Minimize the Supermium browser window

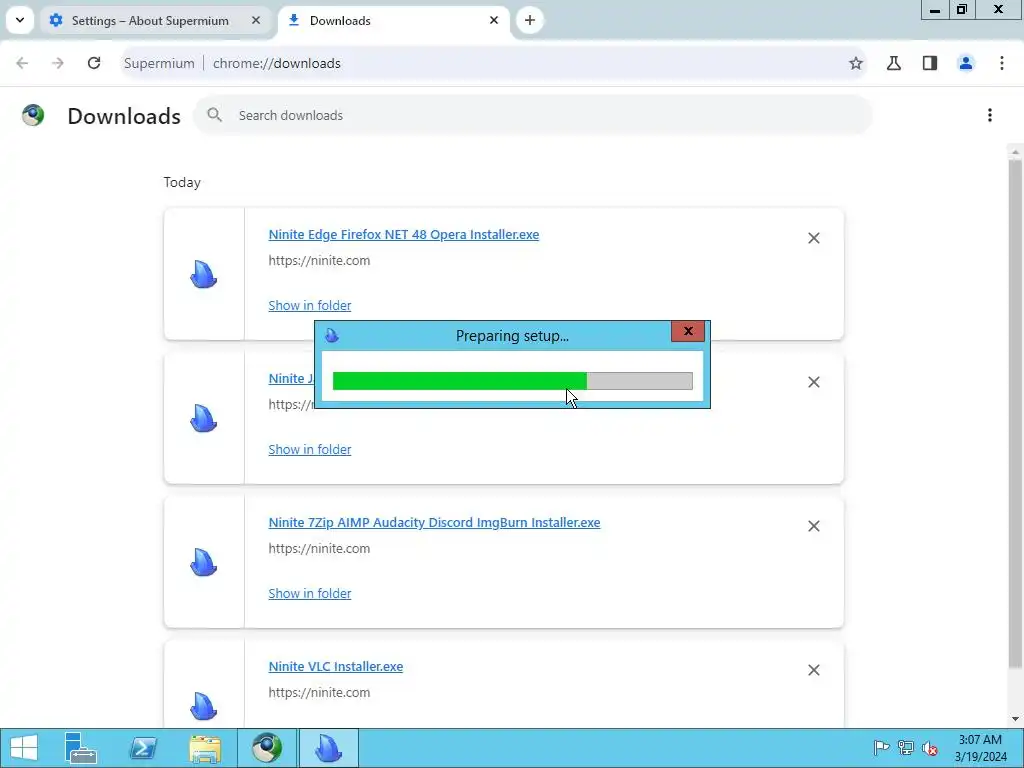coord(935,10)
